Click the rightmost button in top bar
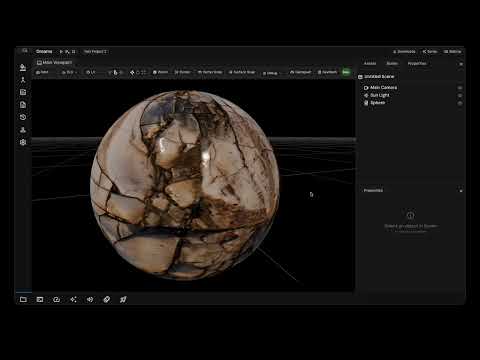 tap(453, 52)
